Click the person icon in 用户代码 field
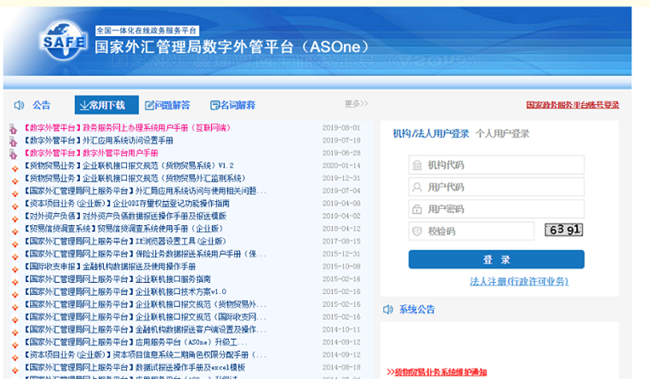This screenshot has height=379, width=650. pos(417,187)
